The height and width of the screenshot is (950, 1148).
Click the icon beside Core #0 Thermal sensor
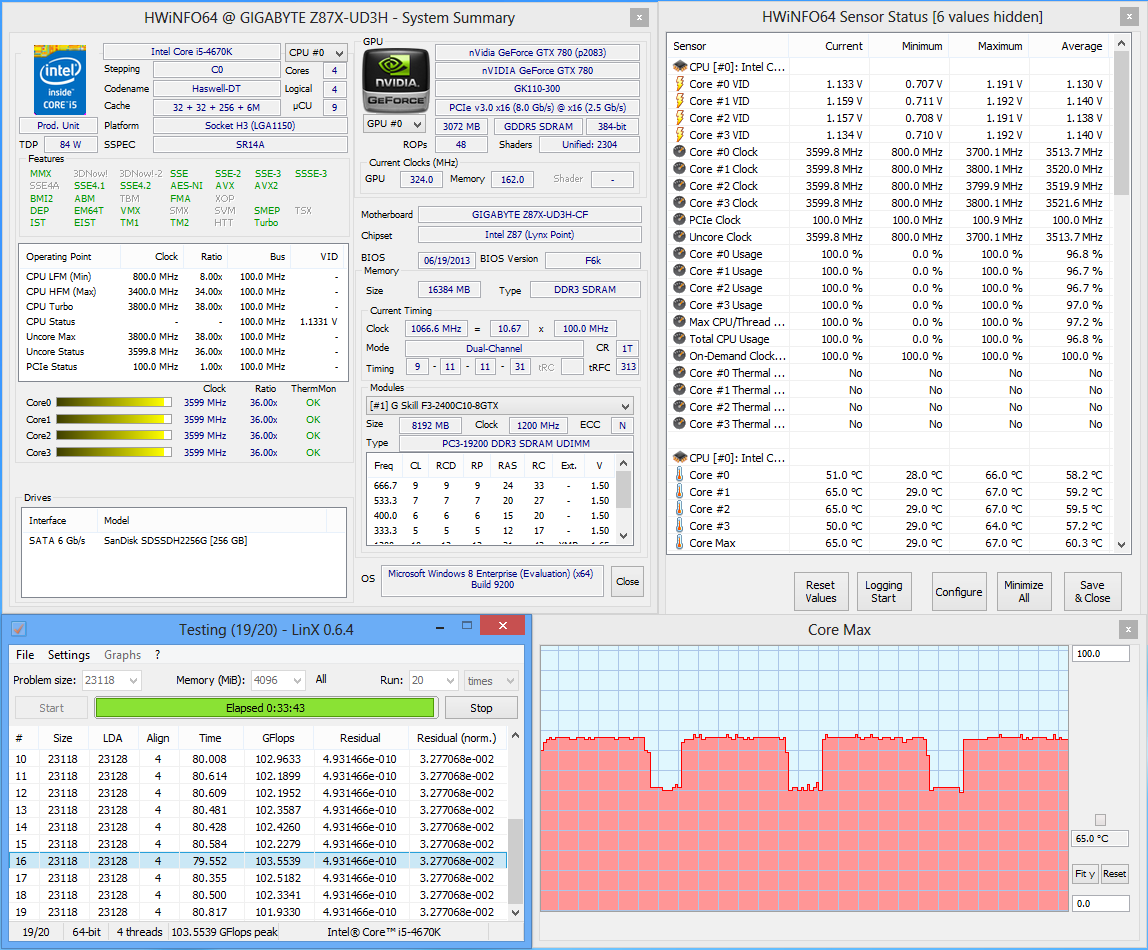679,372
